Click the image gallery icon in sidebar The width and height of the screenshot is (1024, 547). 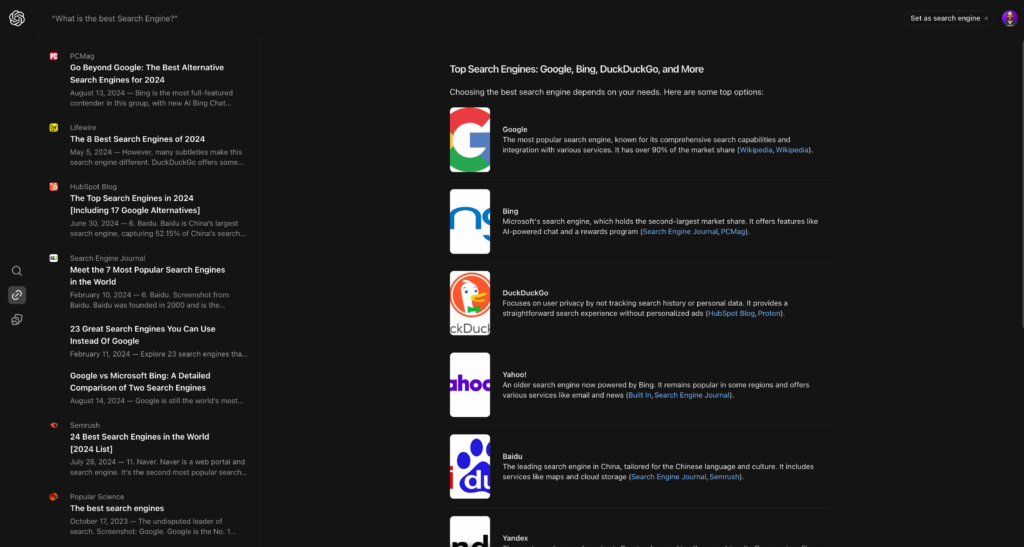17,320
